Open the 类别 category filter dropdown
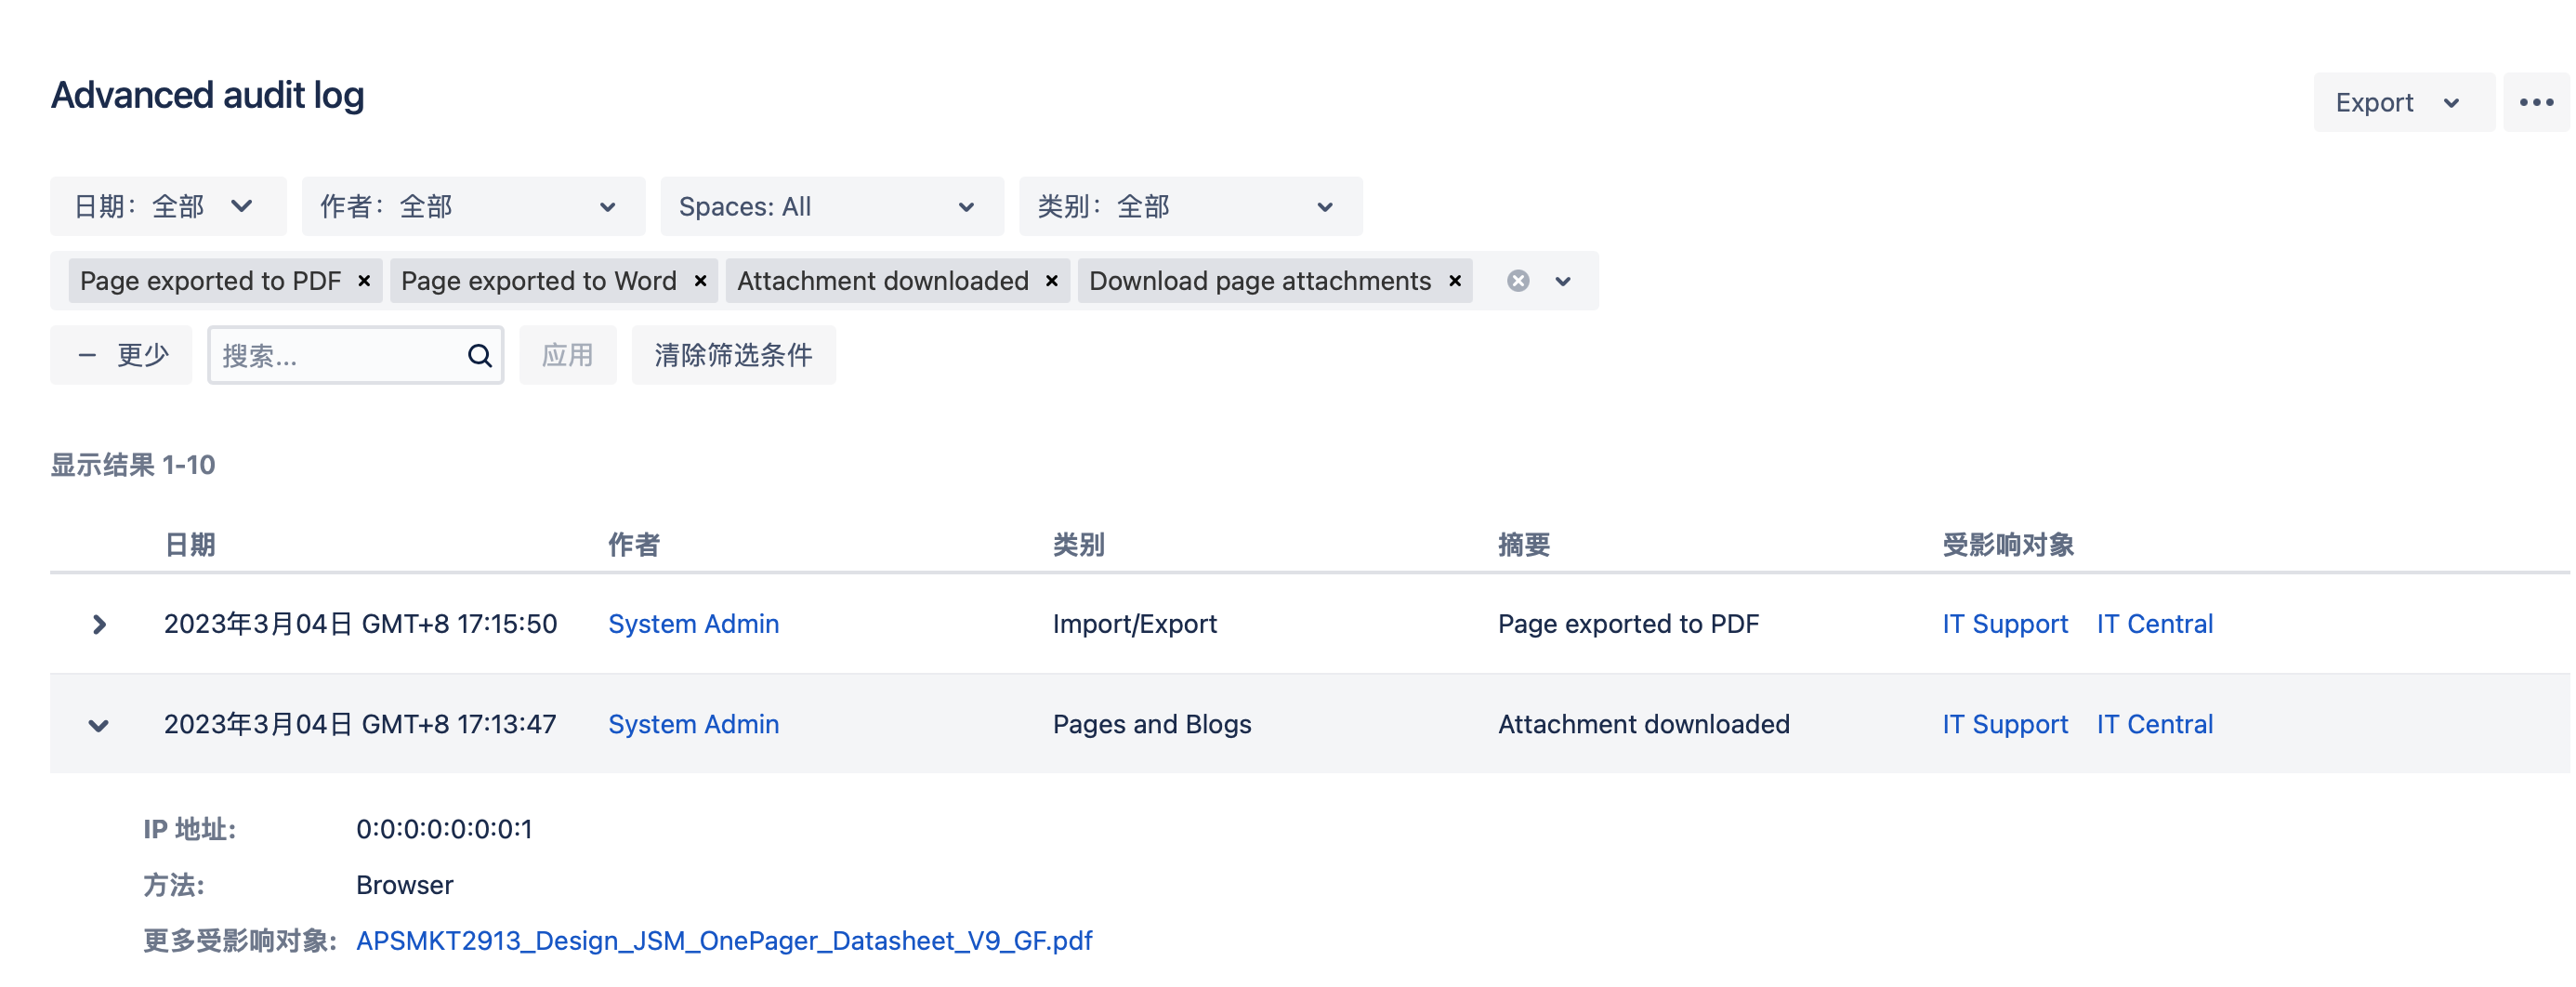The width and height of the screenshot is (2576, 987). click(1189, 207)
